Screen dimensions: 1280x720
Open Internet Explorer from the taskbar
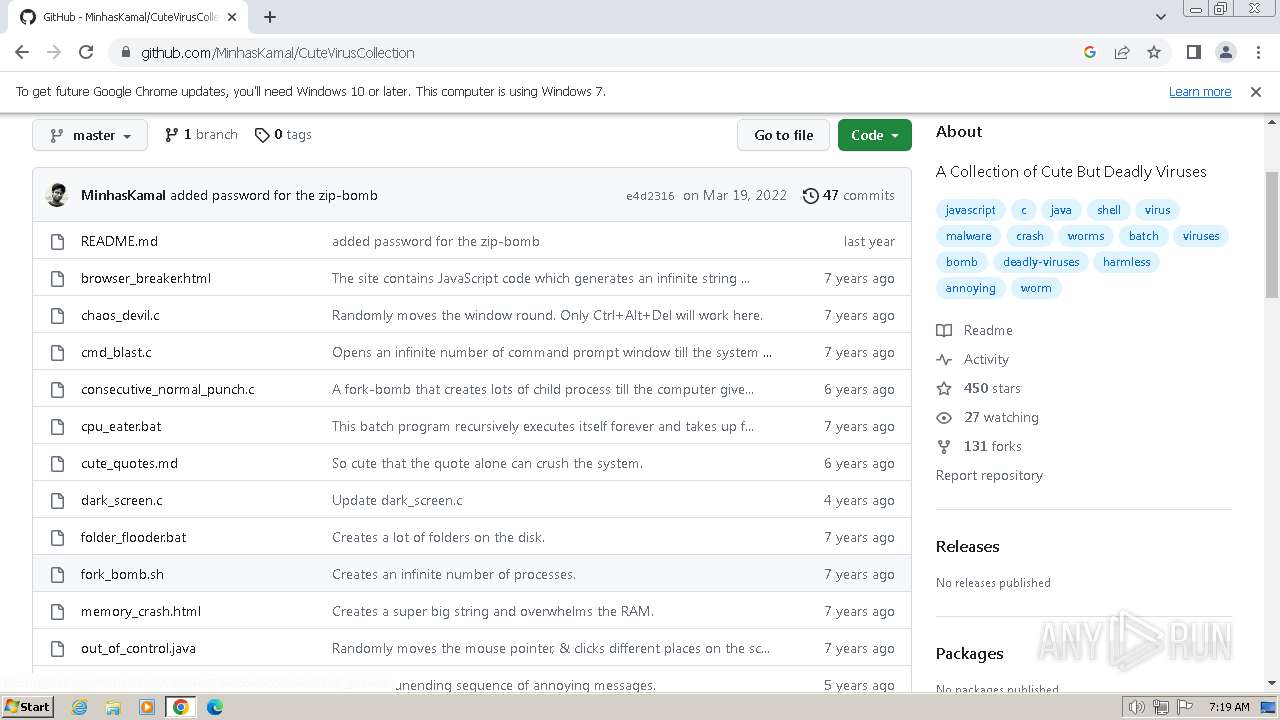click(x=79, y=707)
